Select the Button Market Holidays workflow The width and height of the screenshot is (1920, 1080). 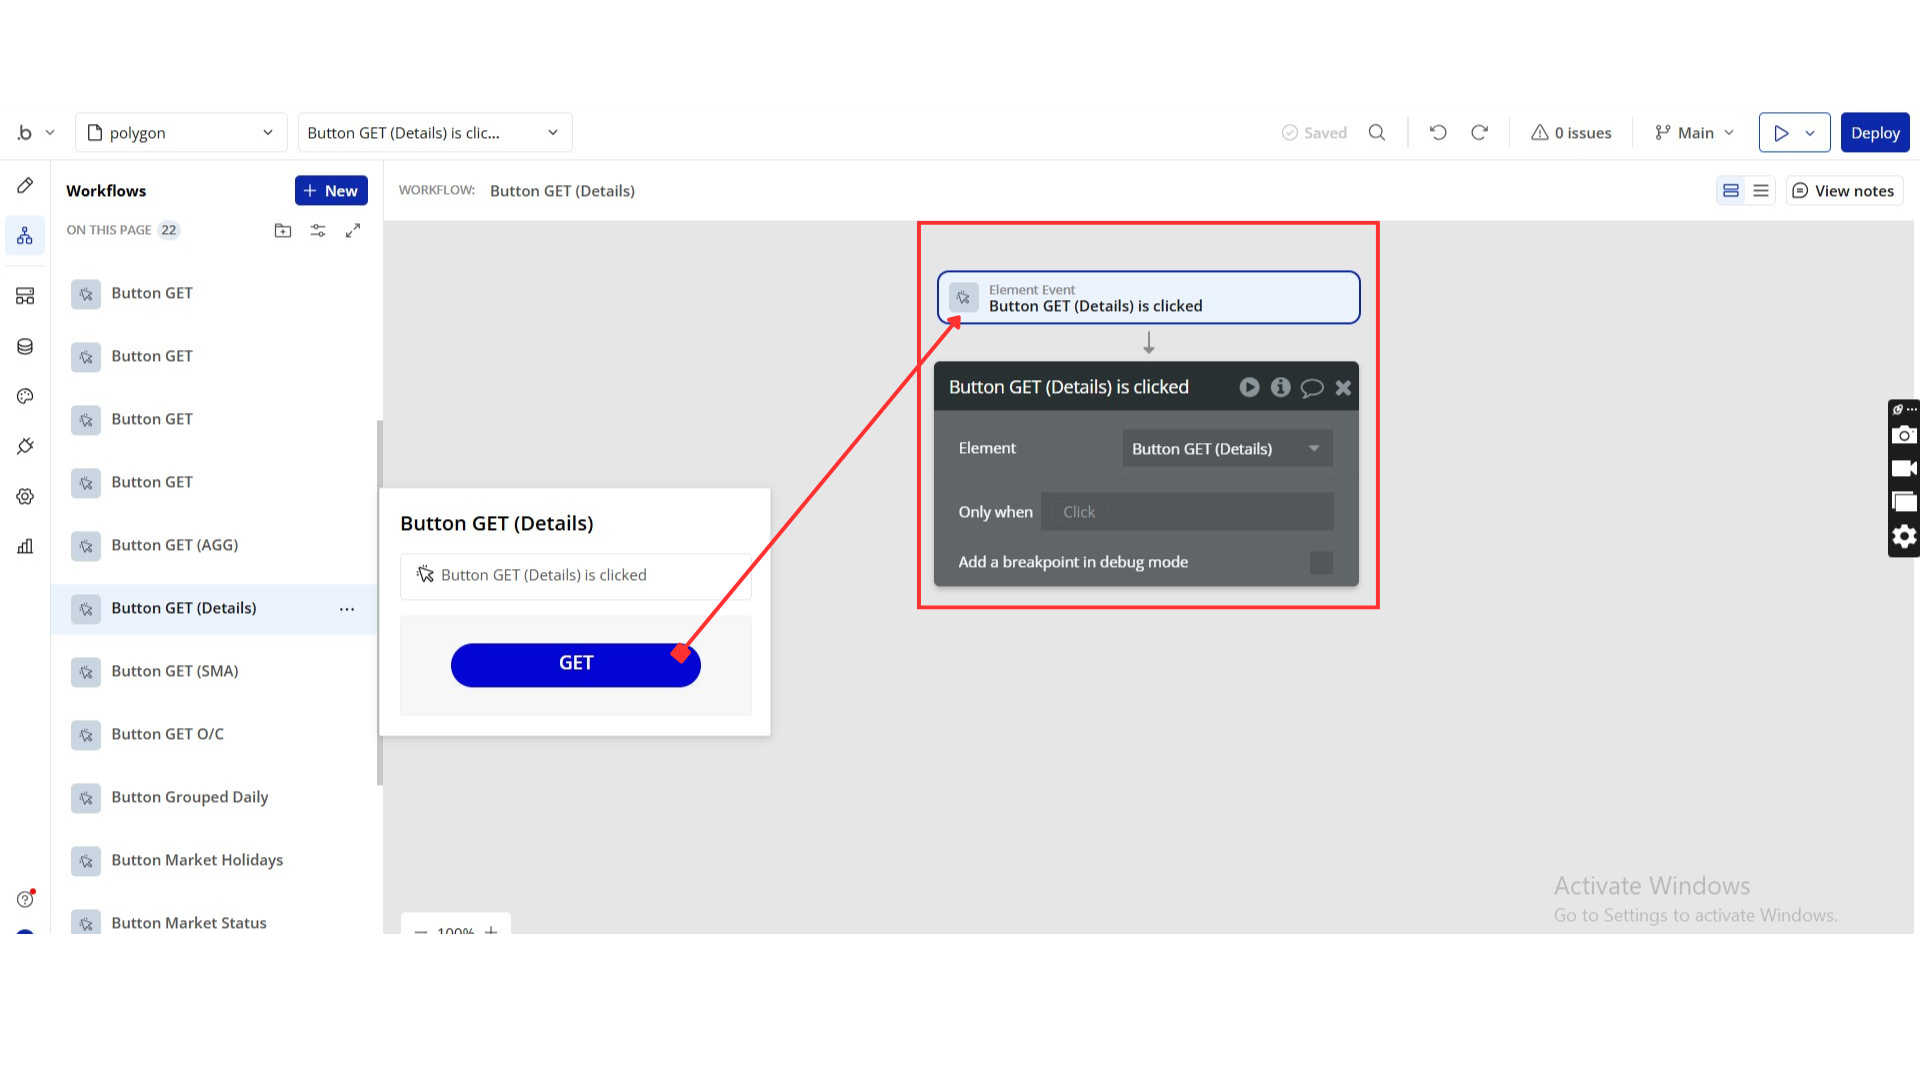tap(197, 860)
